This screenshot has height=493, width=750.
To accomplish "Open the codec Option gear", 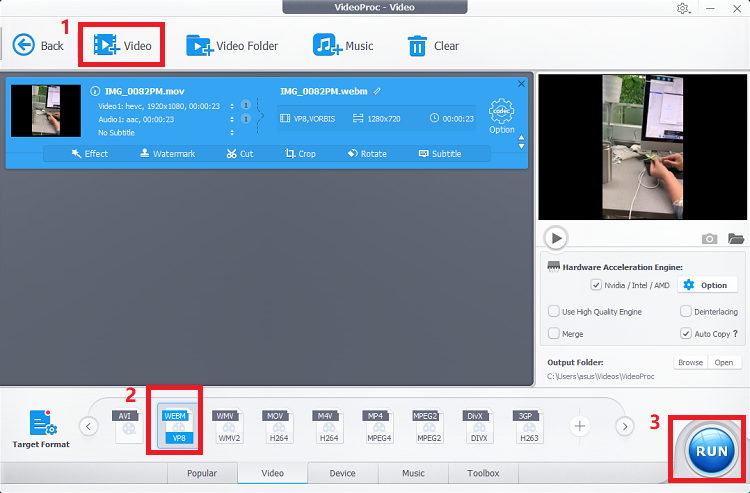I will click(x=501, y=116).
